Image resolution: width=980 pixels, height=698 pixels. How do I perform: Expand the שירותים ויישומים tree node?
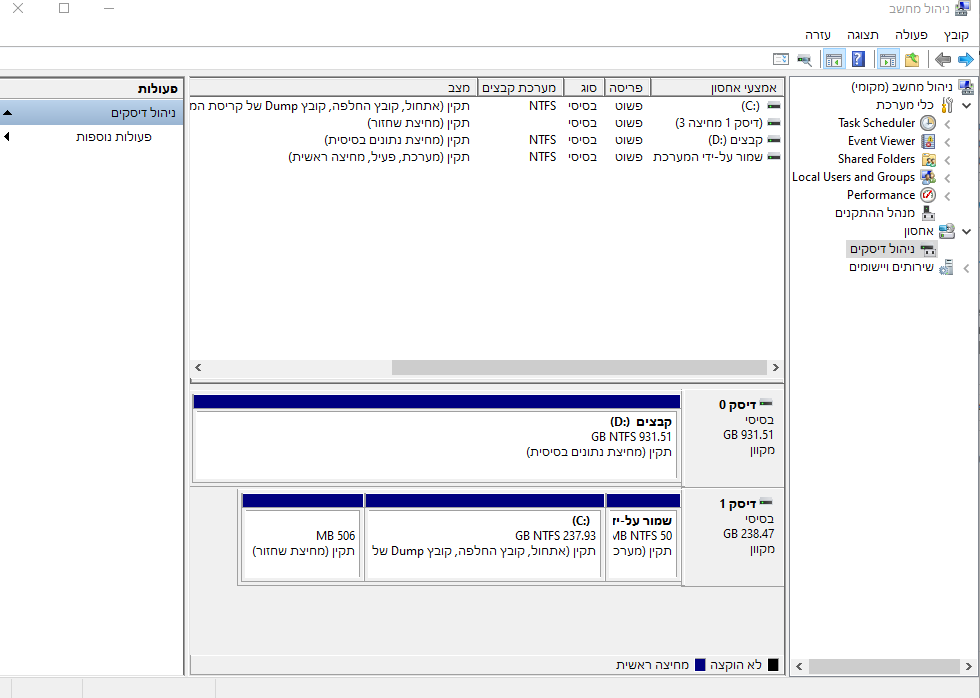(x=966, y=268)
